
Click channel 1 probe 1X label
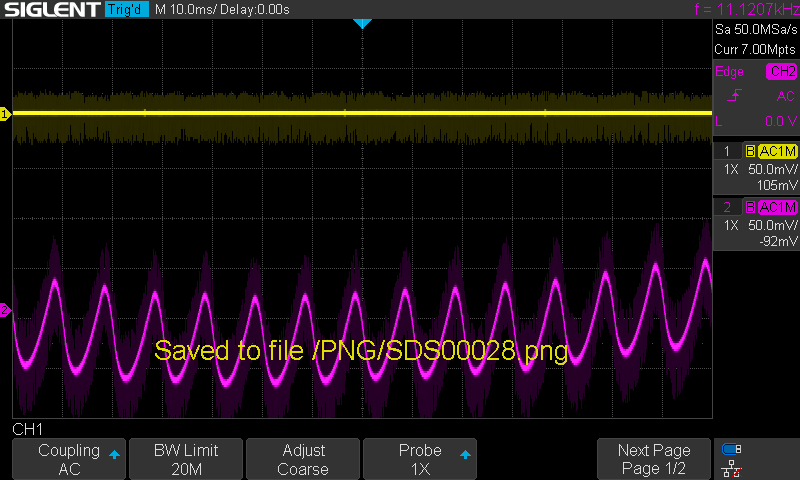pos(731,169)
